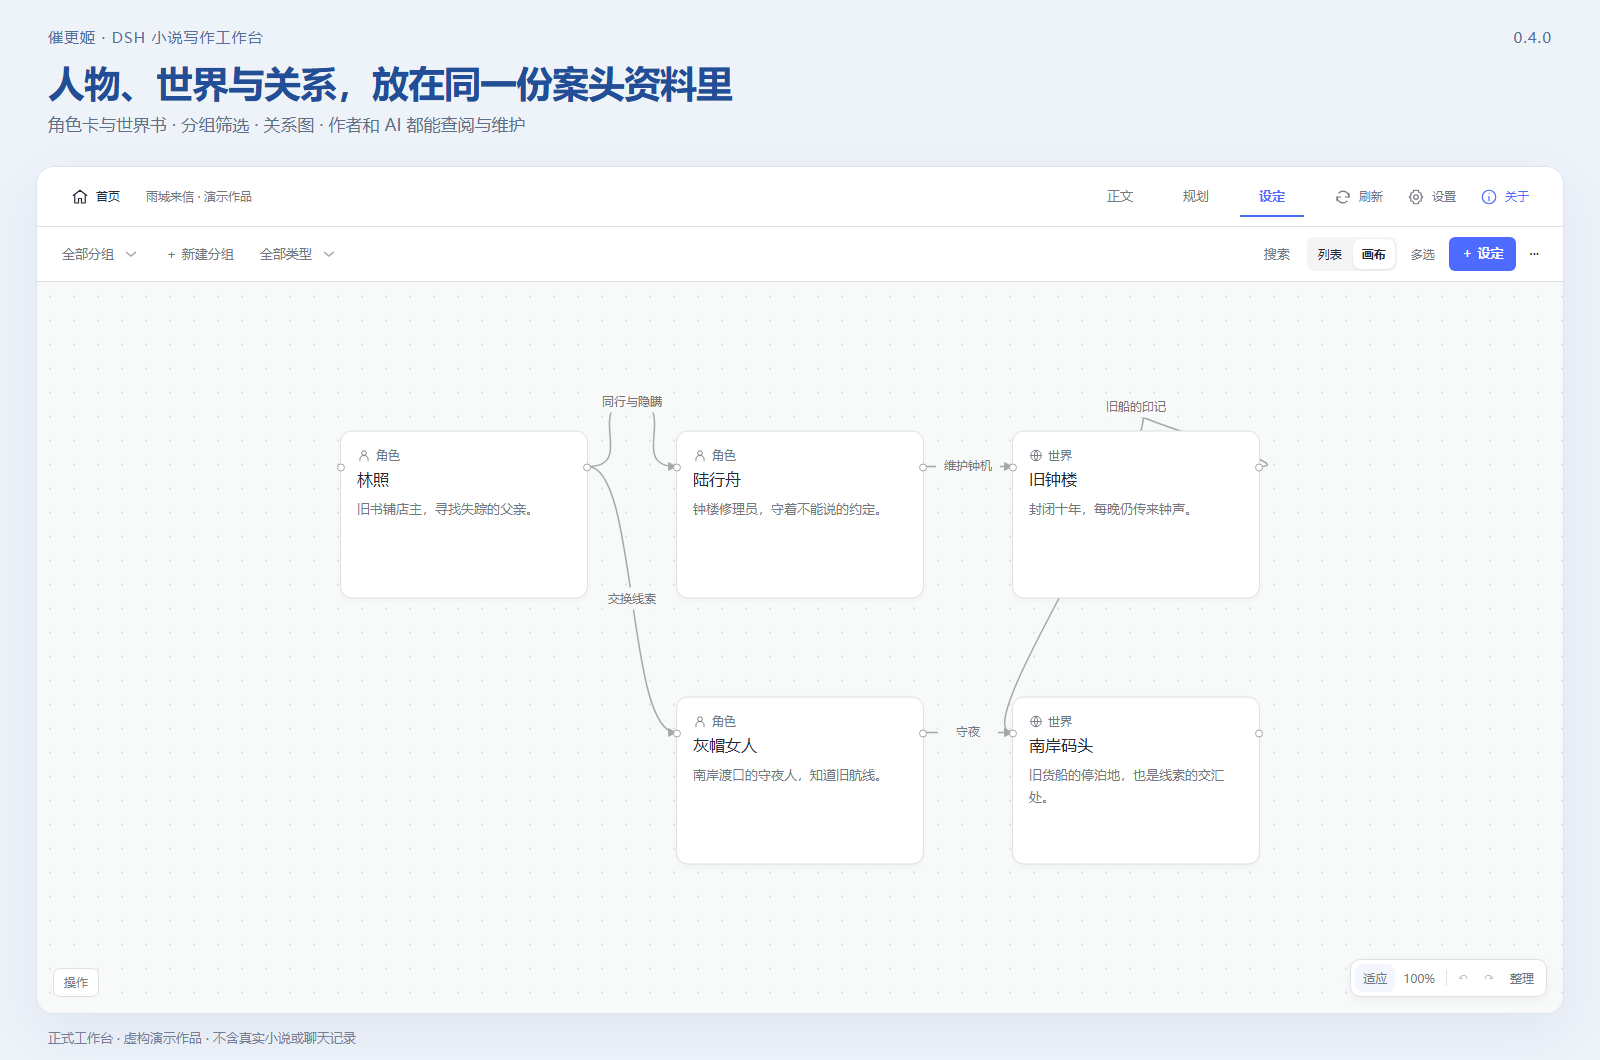
Task: Click the 同行与隐瞒 relation label
Action: click(x=632, y=402)
